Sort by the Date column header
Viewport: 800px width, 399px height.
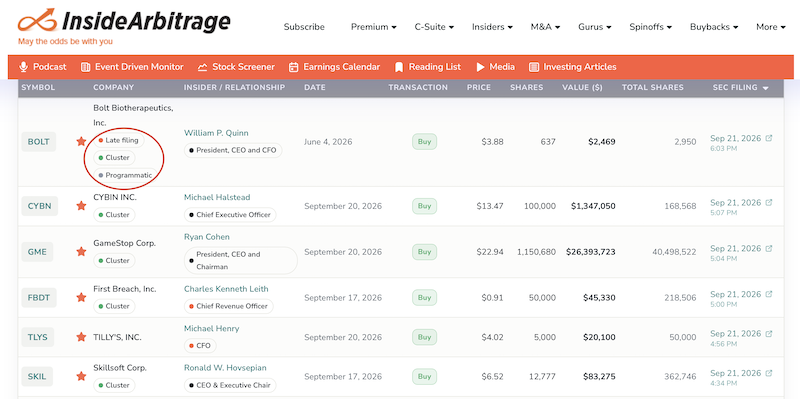click(315, 87)
